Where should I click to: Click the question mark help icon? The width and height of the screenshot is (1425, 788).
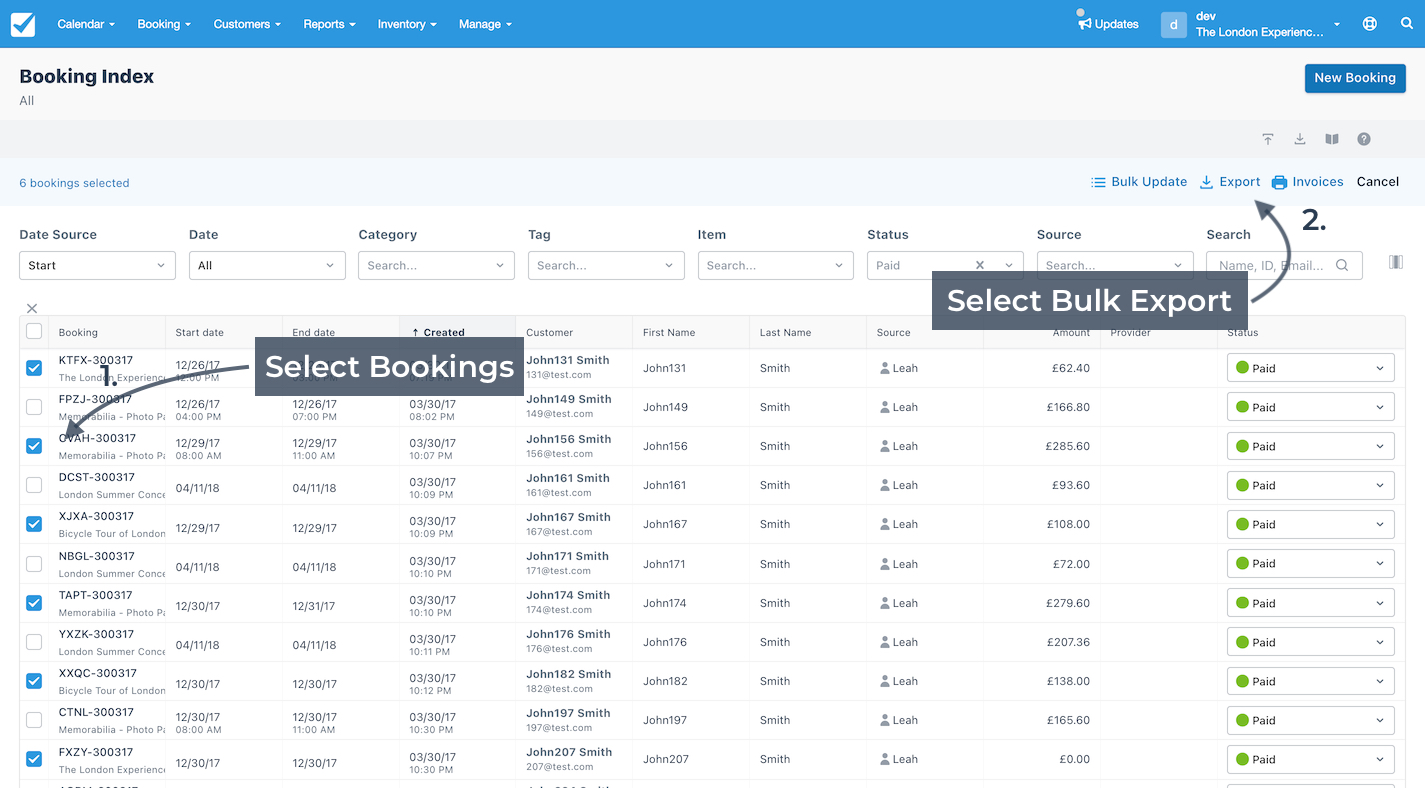tap(1364, 139)
